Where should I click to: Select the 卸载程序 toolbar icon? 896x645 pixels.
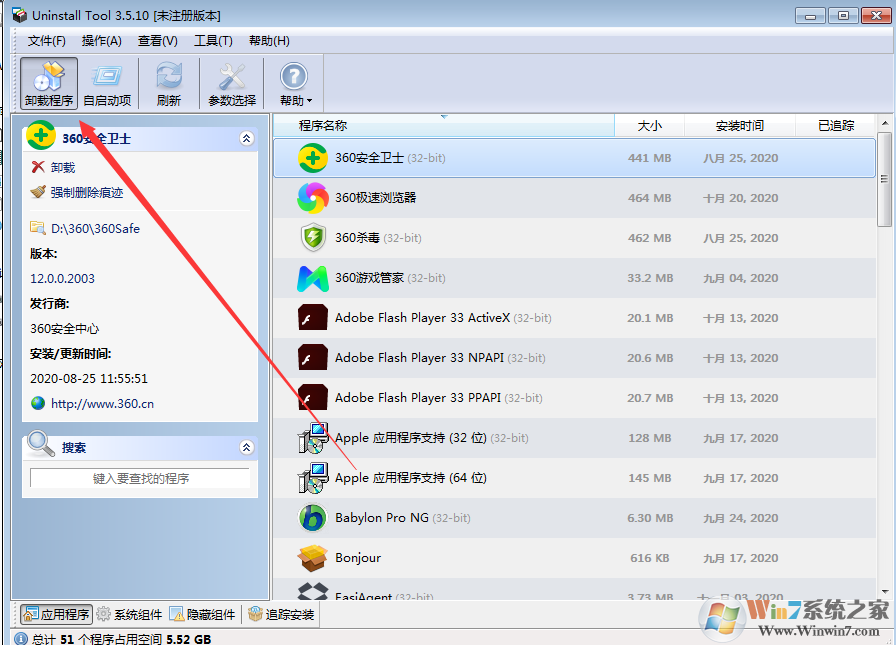[47, 80]
